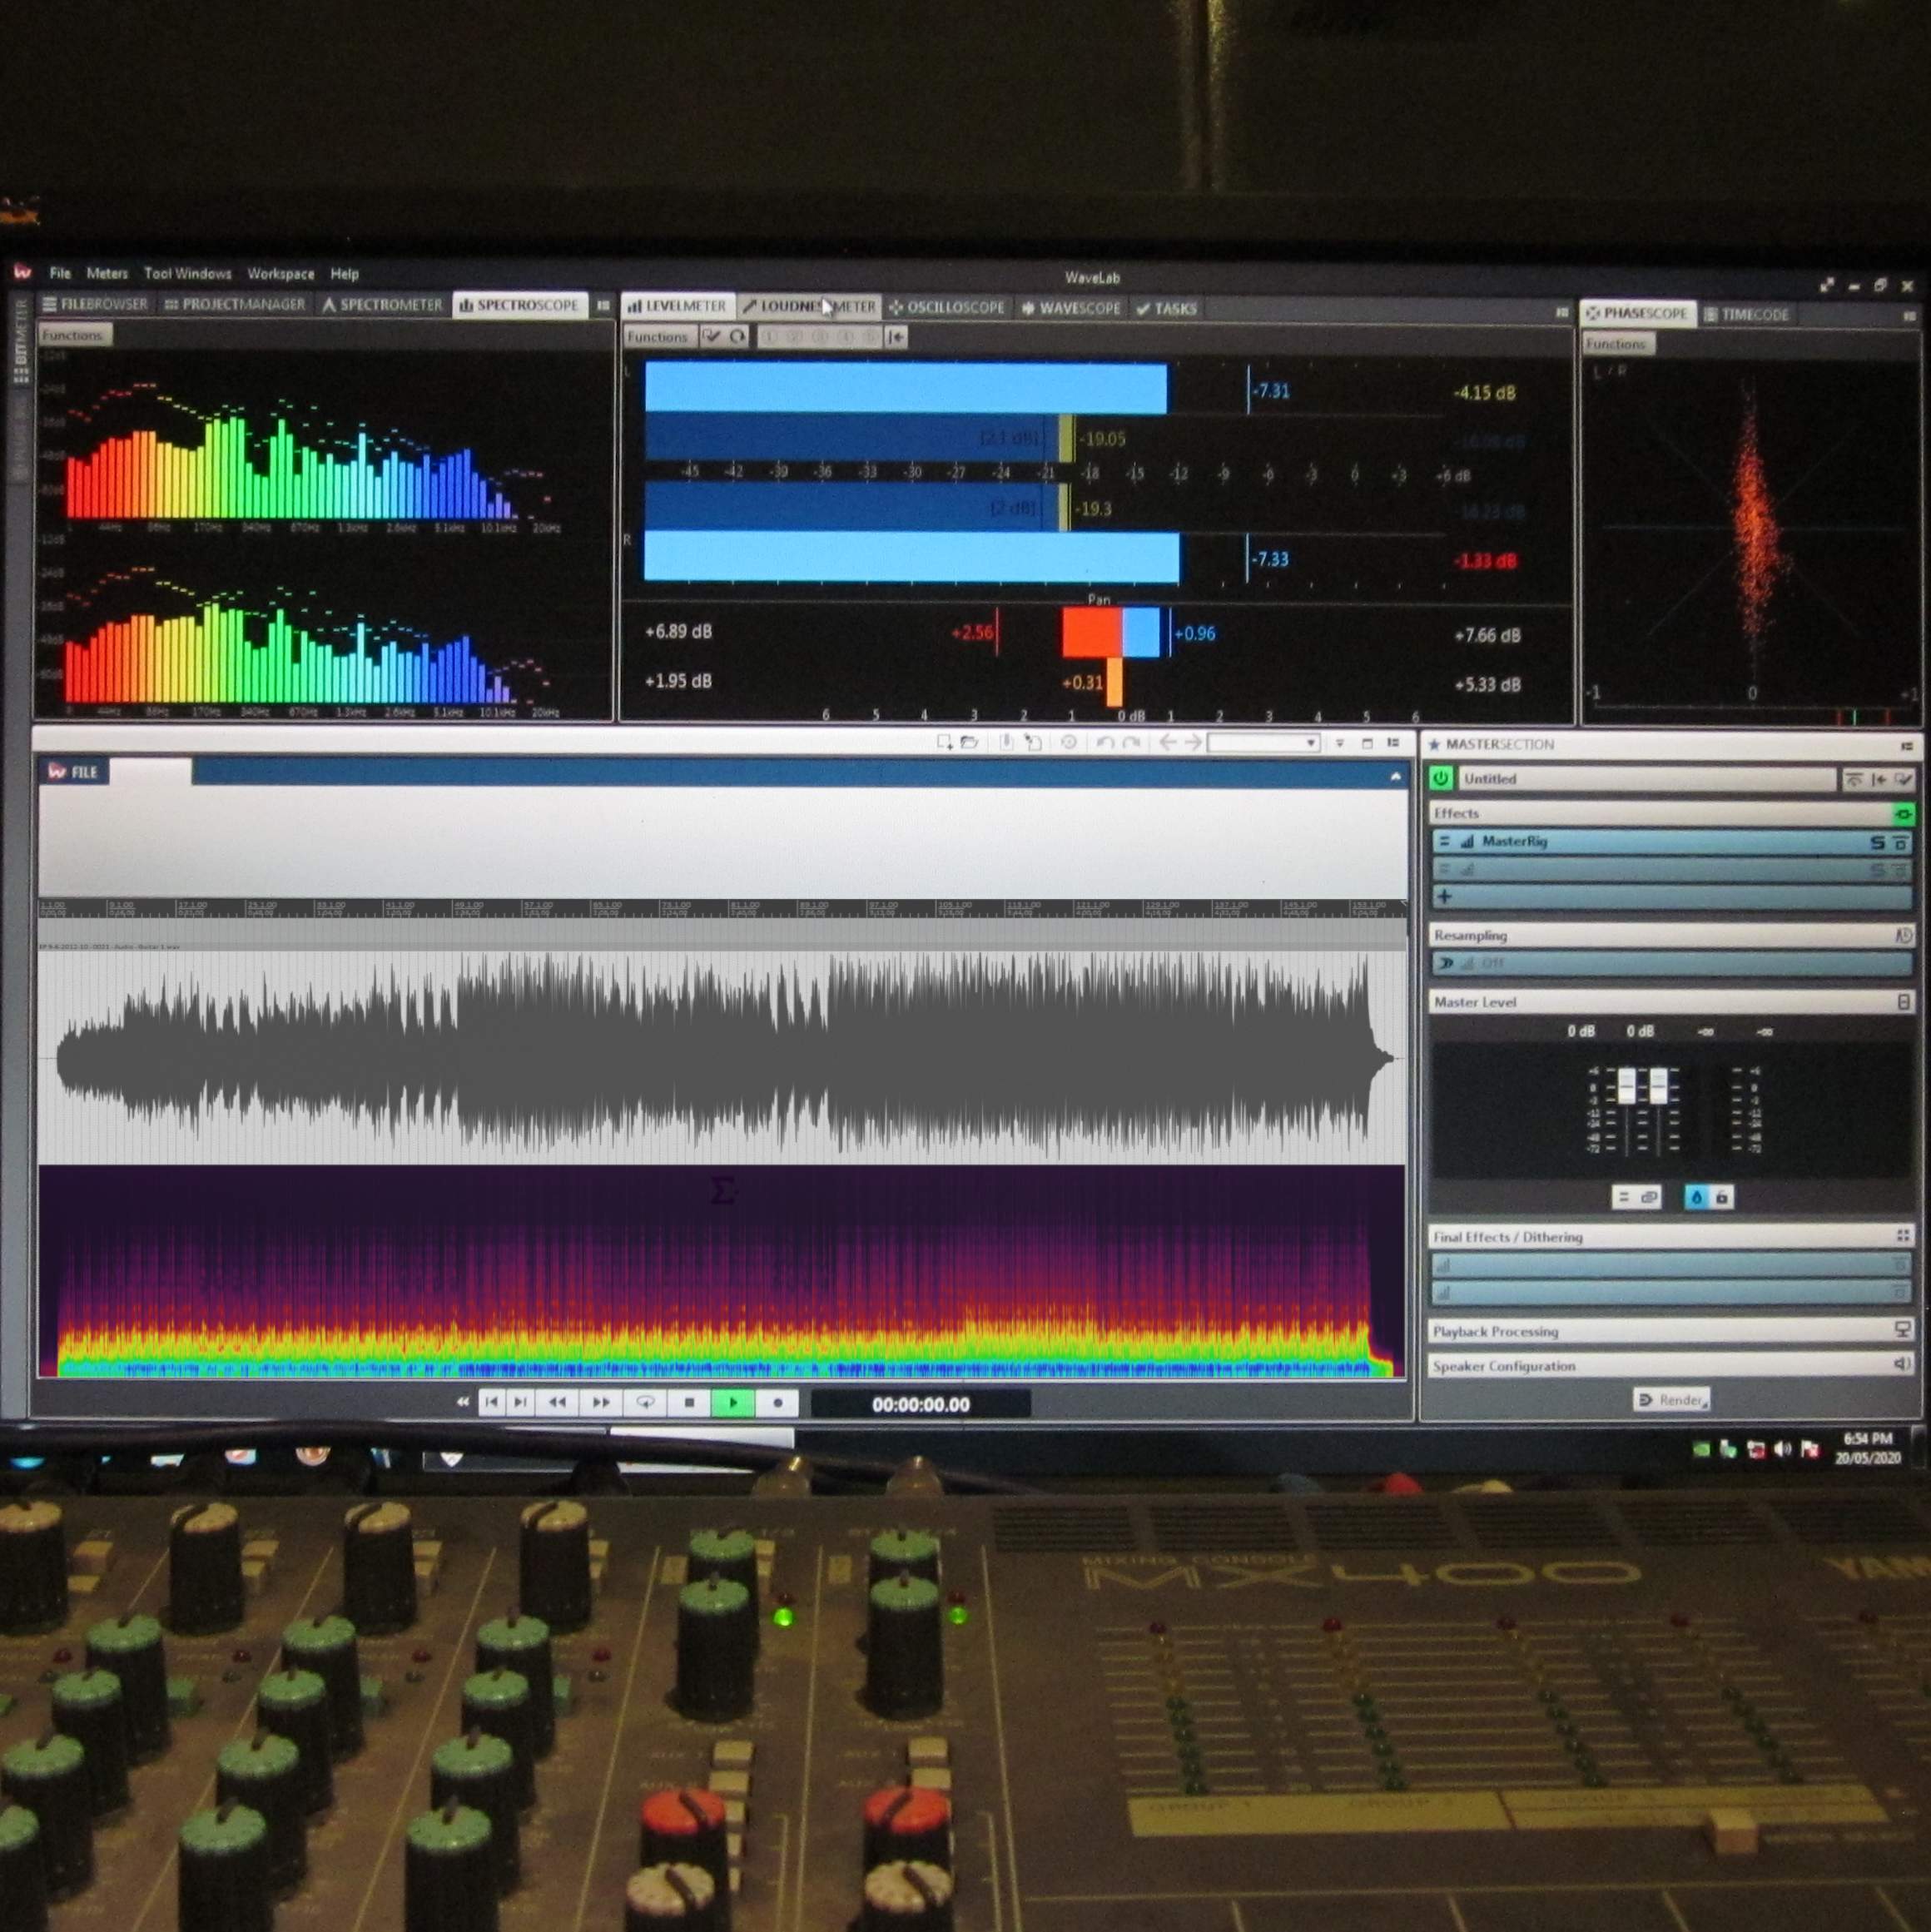
Task: Toggle the green Master Section power button
Action: (1441, 778)
